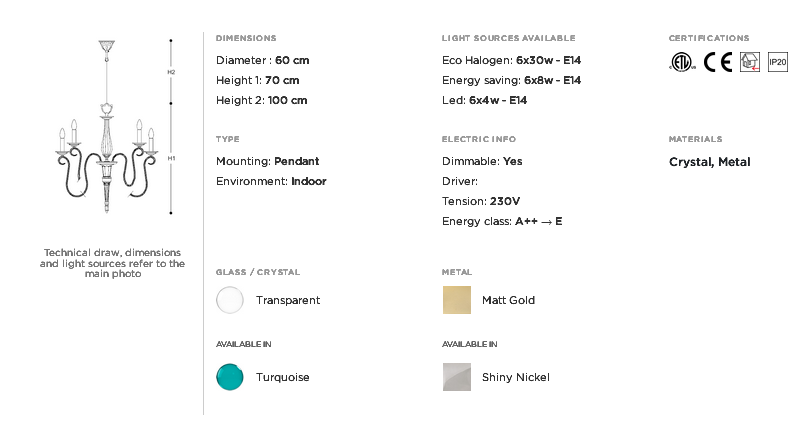Click the Energy class A++ to E line

(502, 221)
